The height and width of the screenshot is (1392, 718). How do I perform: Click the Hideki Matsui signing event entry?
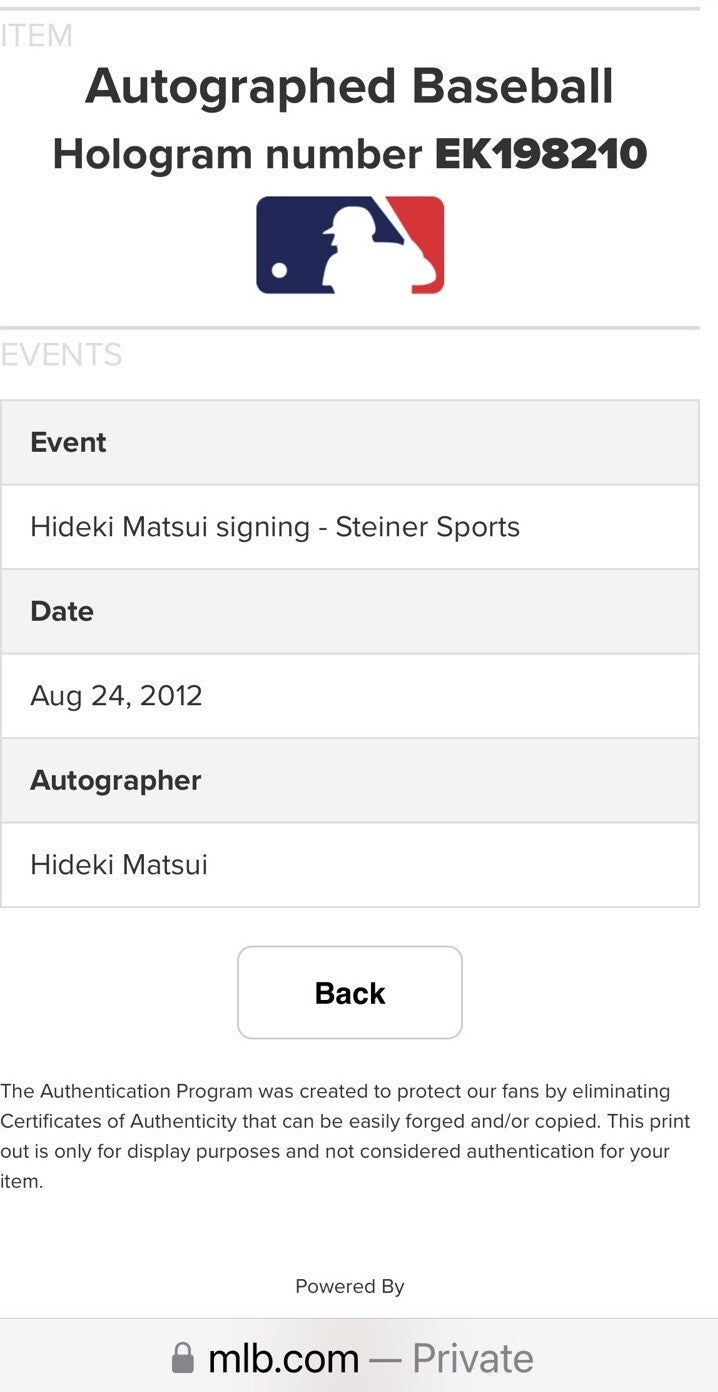click(x=272, y=527)
